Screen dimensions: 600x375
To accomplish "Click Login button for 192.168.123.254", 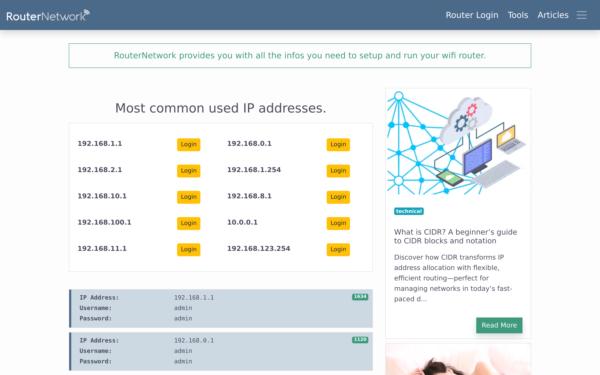I will tap(338, 249).
